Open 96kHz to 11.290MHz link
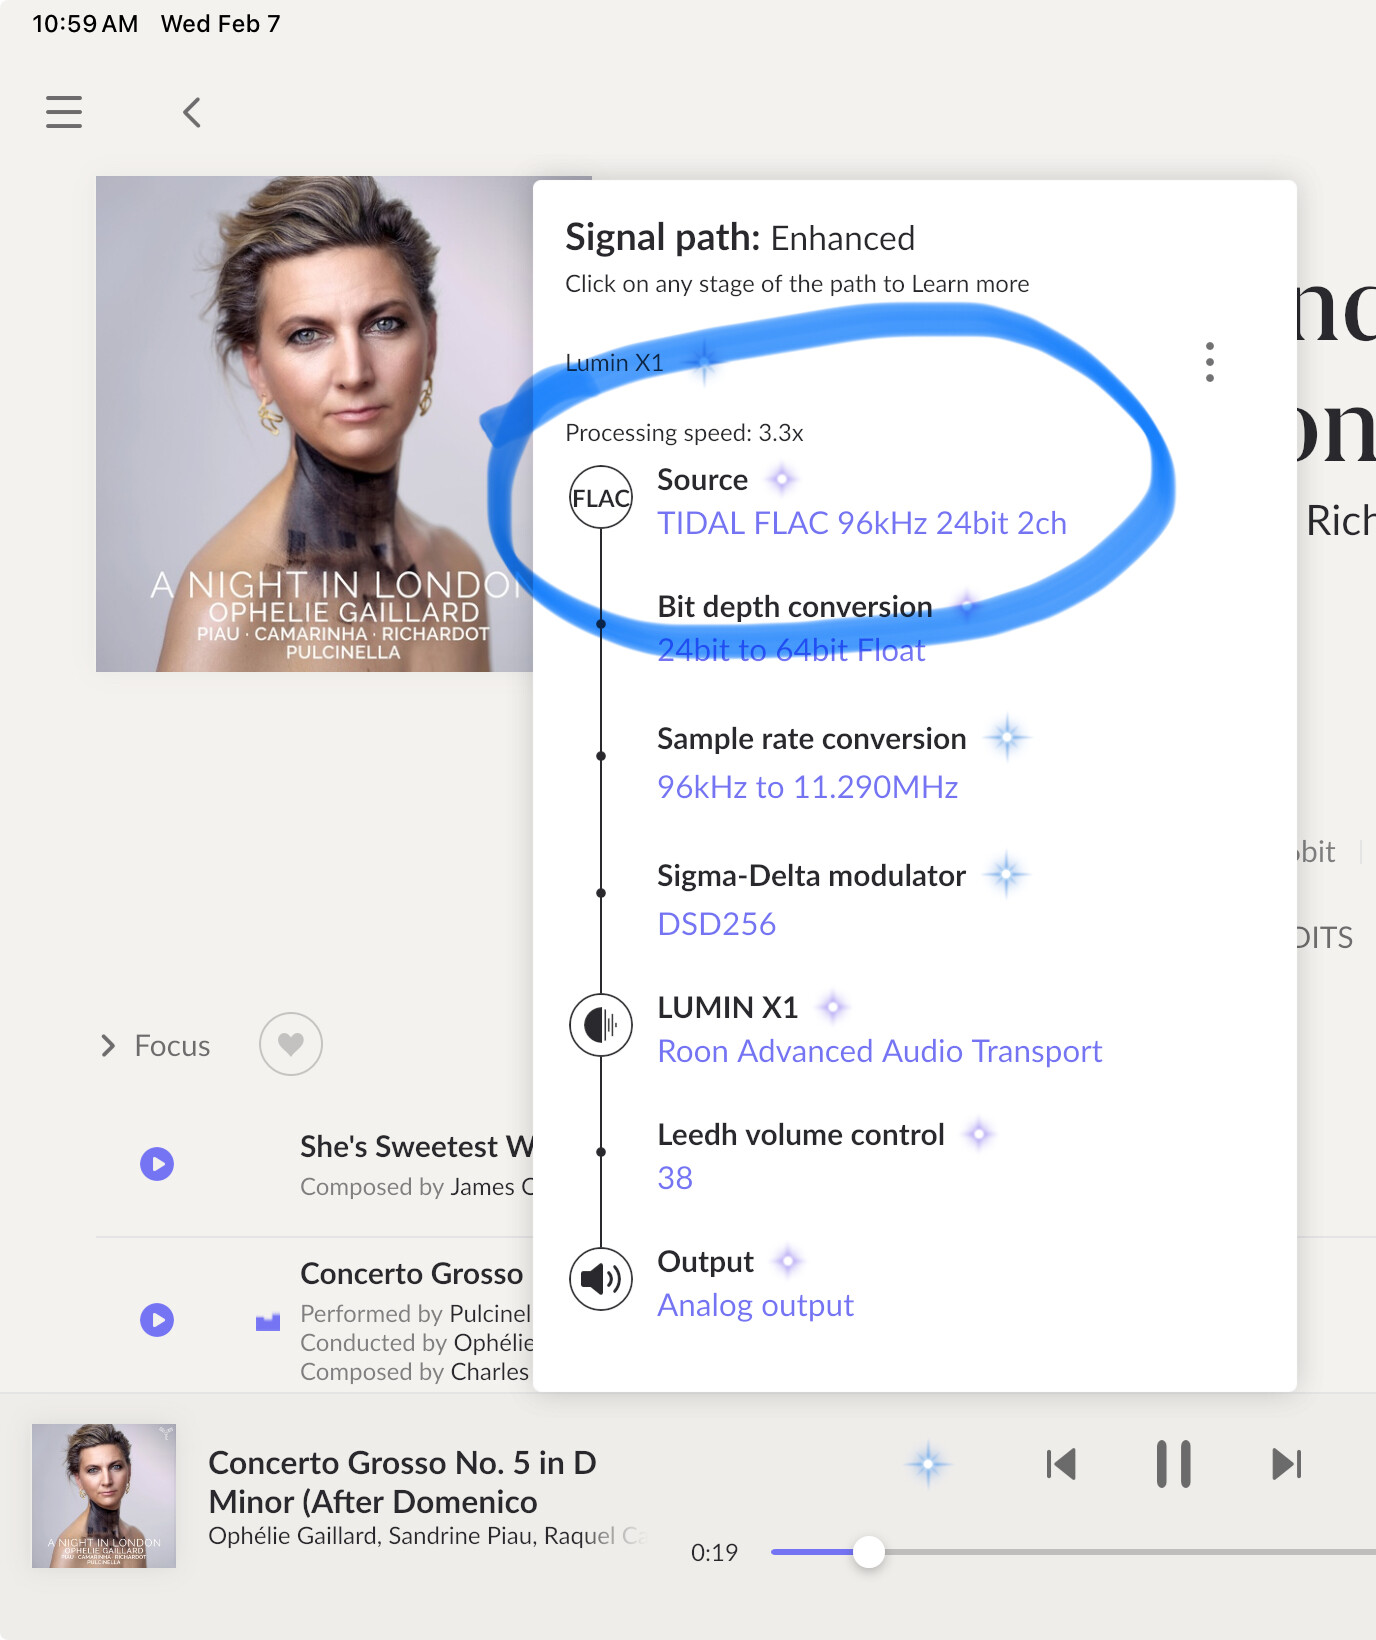 808,787
